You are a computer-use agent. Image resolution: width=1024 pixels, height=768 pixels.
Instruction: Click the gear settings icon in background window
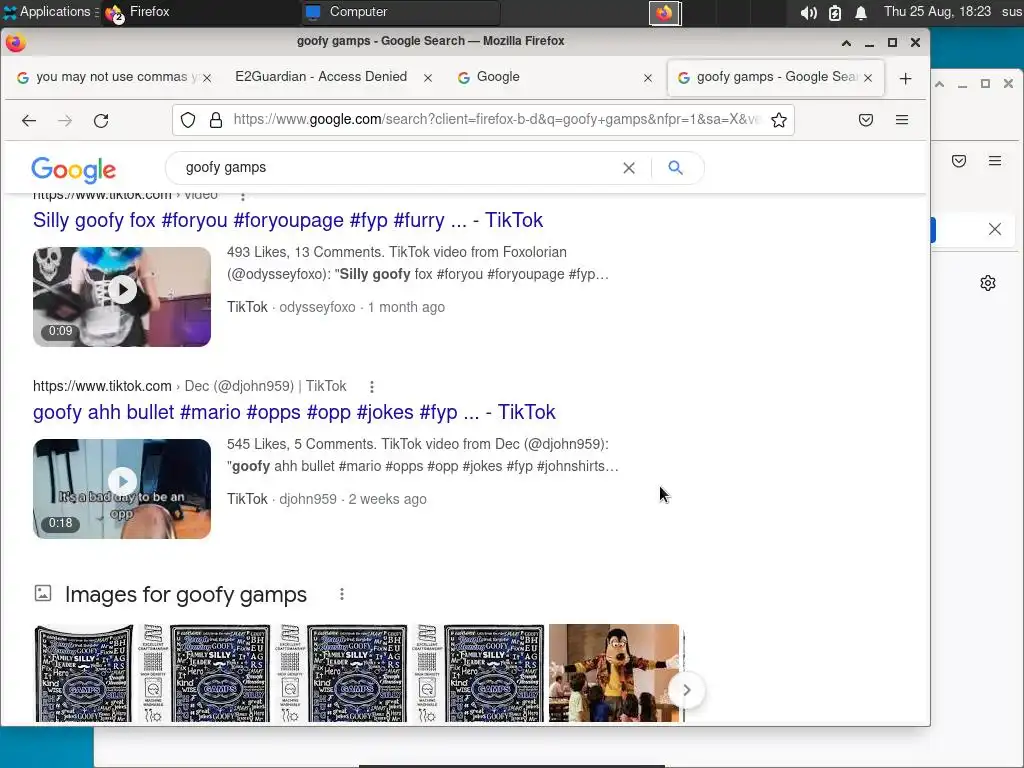pyautogui.click(x=987, y=283)
